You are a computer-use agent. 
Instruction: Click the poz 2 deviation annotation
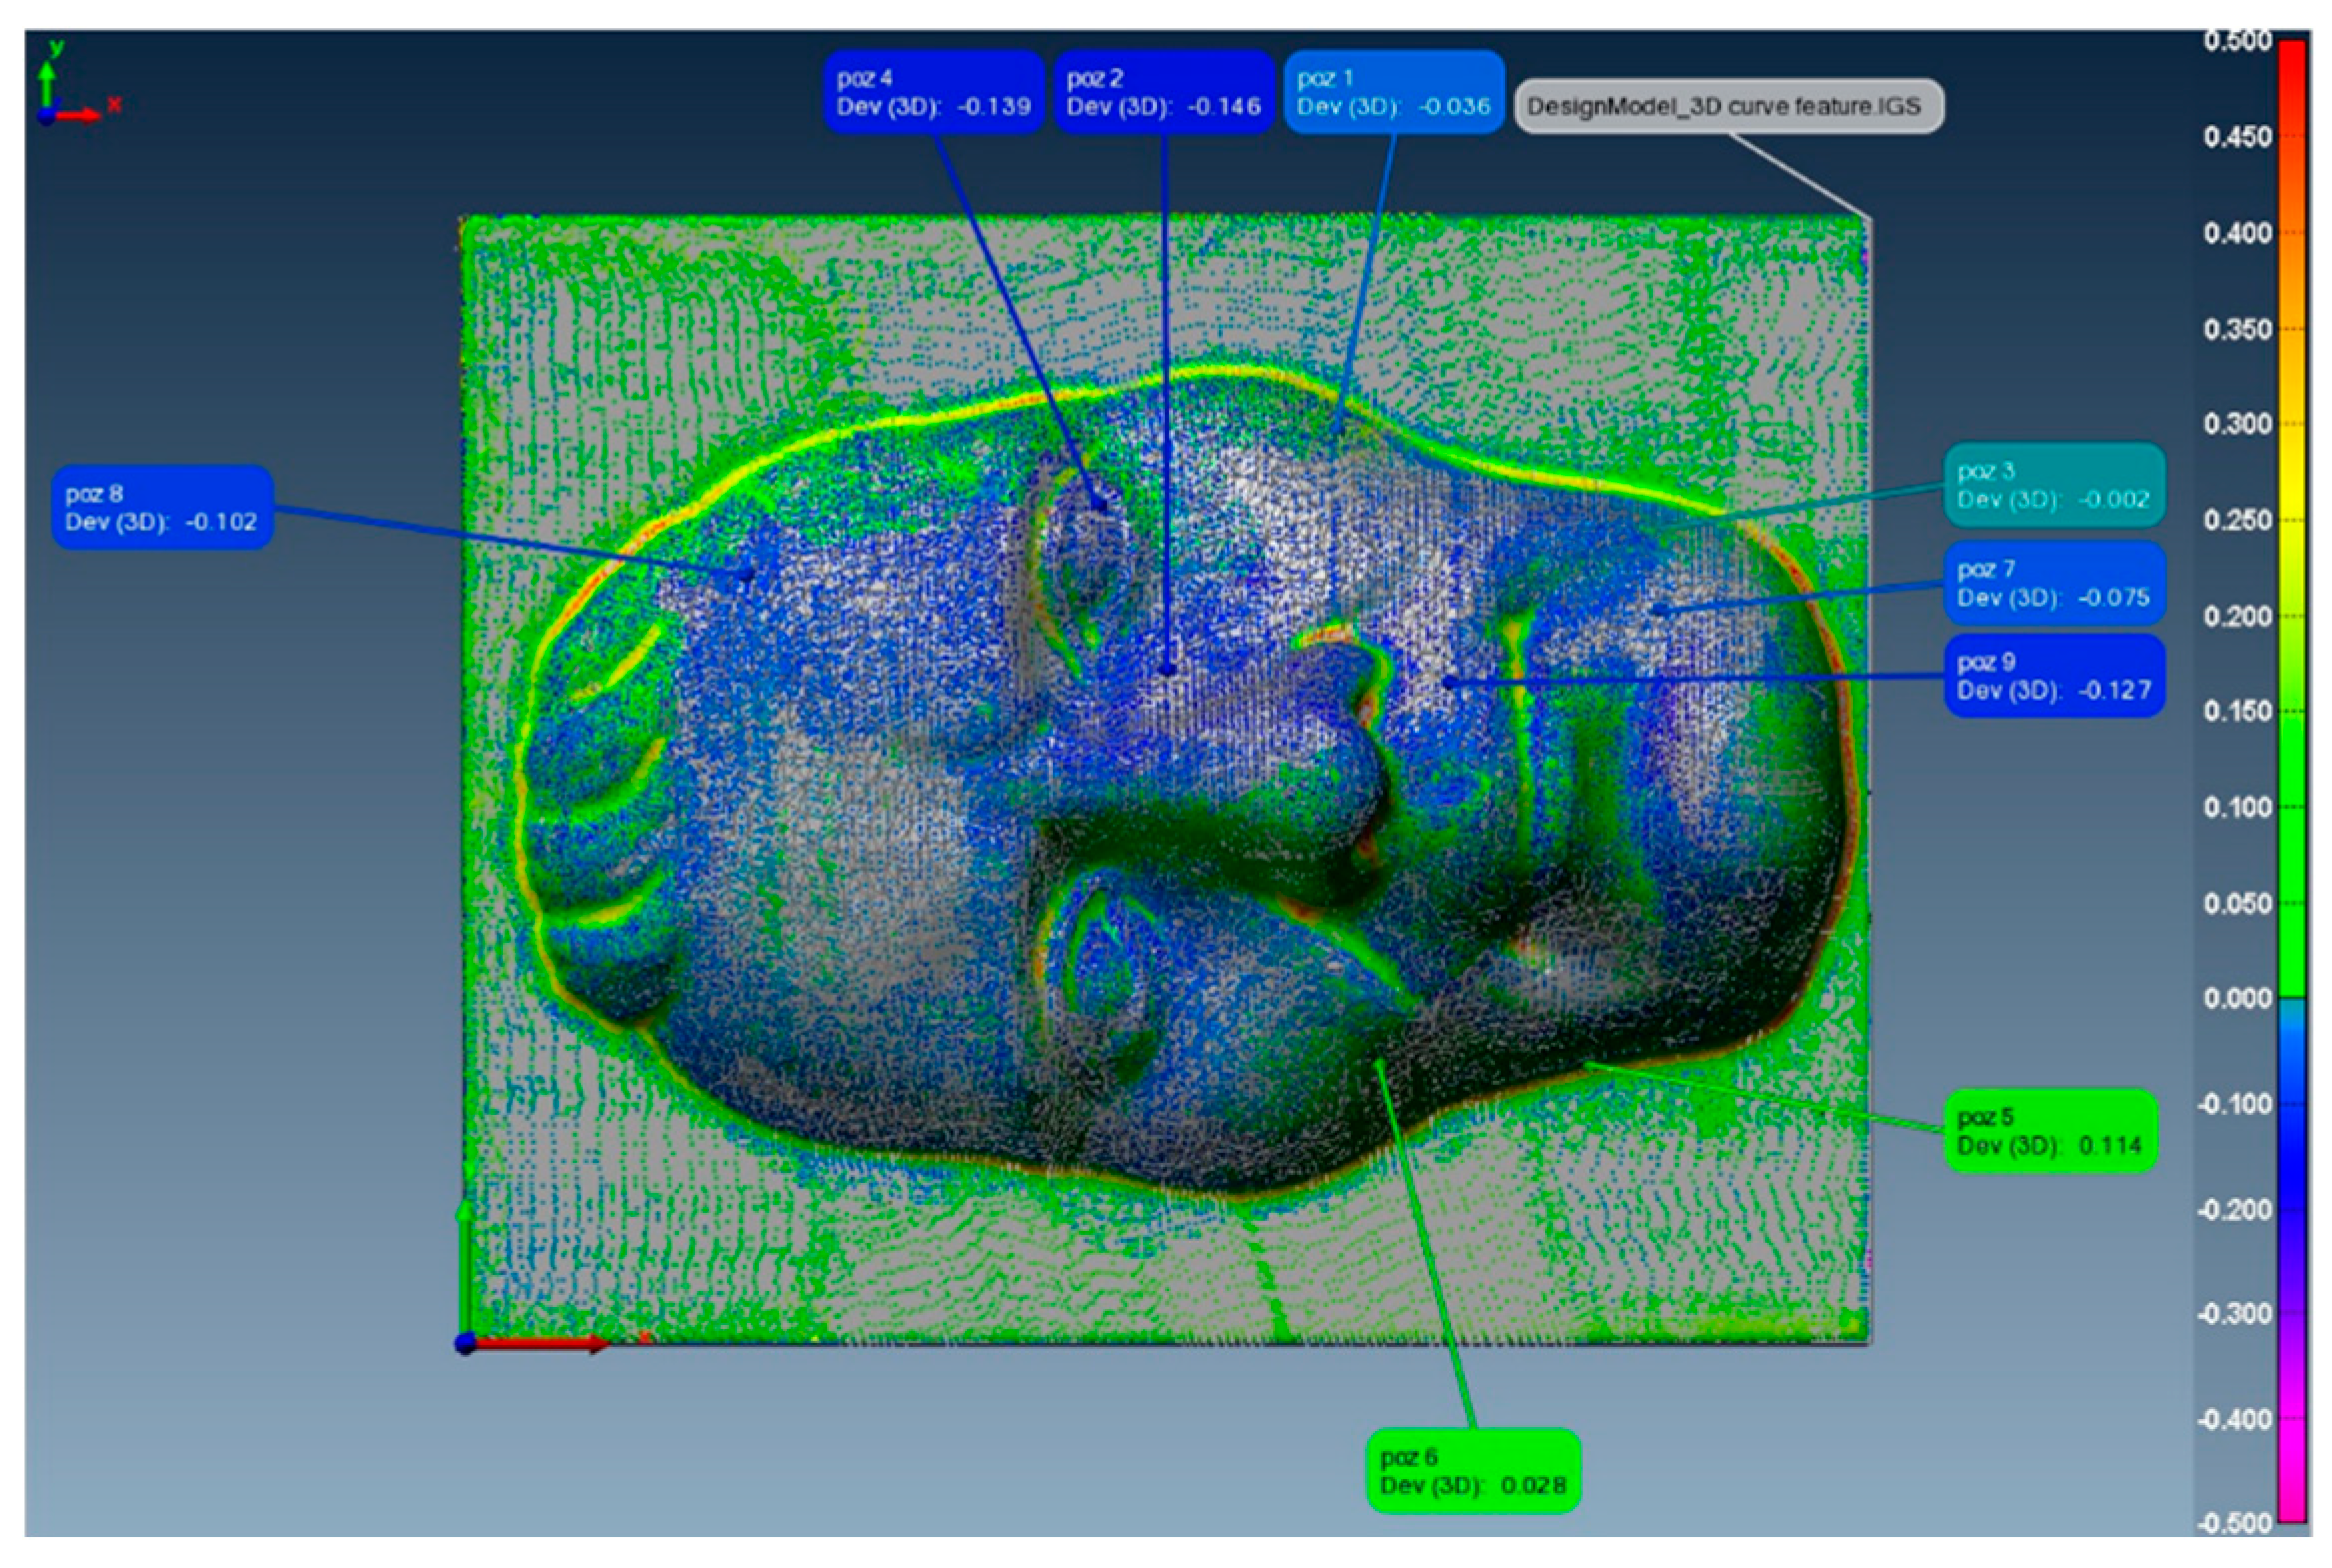pyautogui.click(x=1163, y=92)
